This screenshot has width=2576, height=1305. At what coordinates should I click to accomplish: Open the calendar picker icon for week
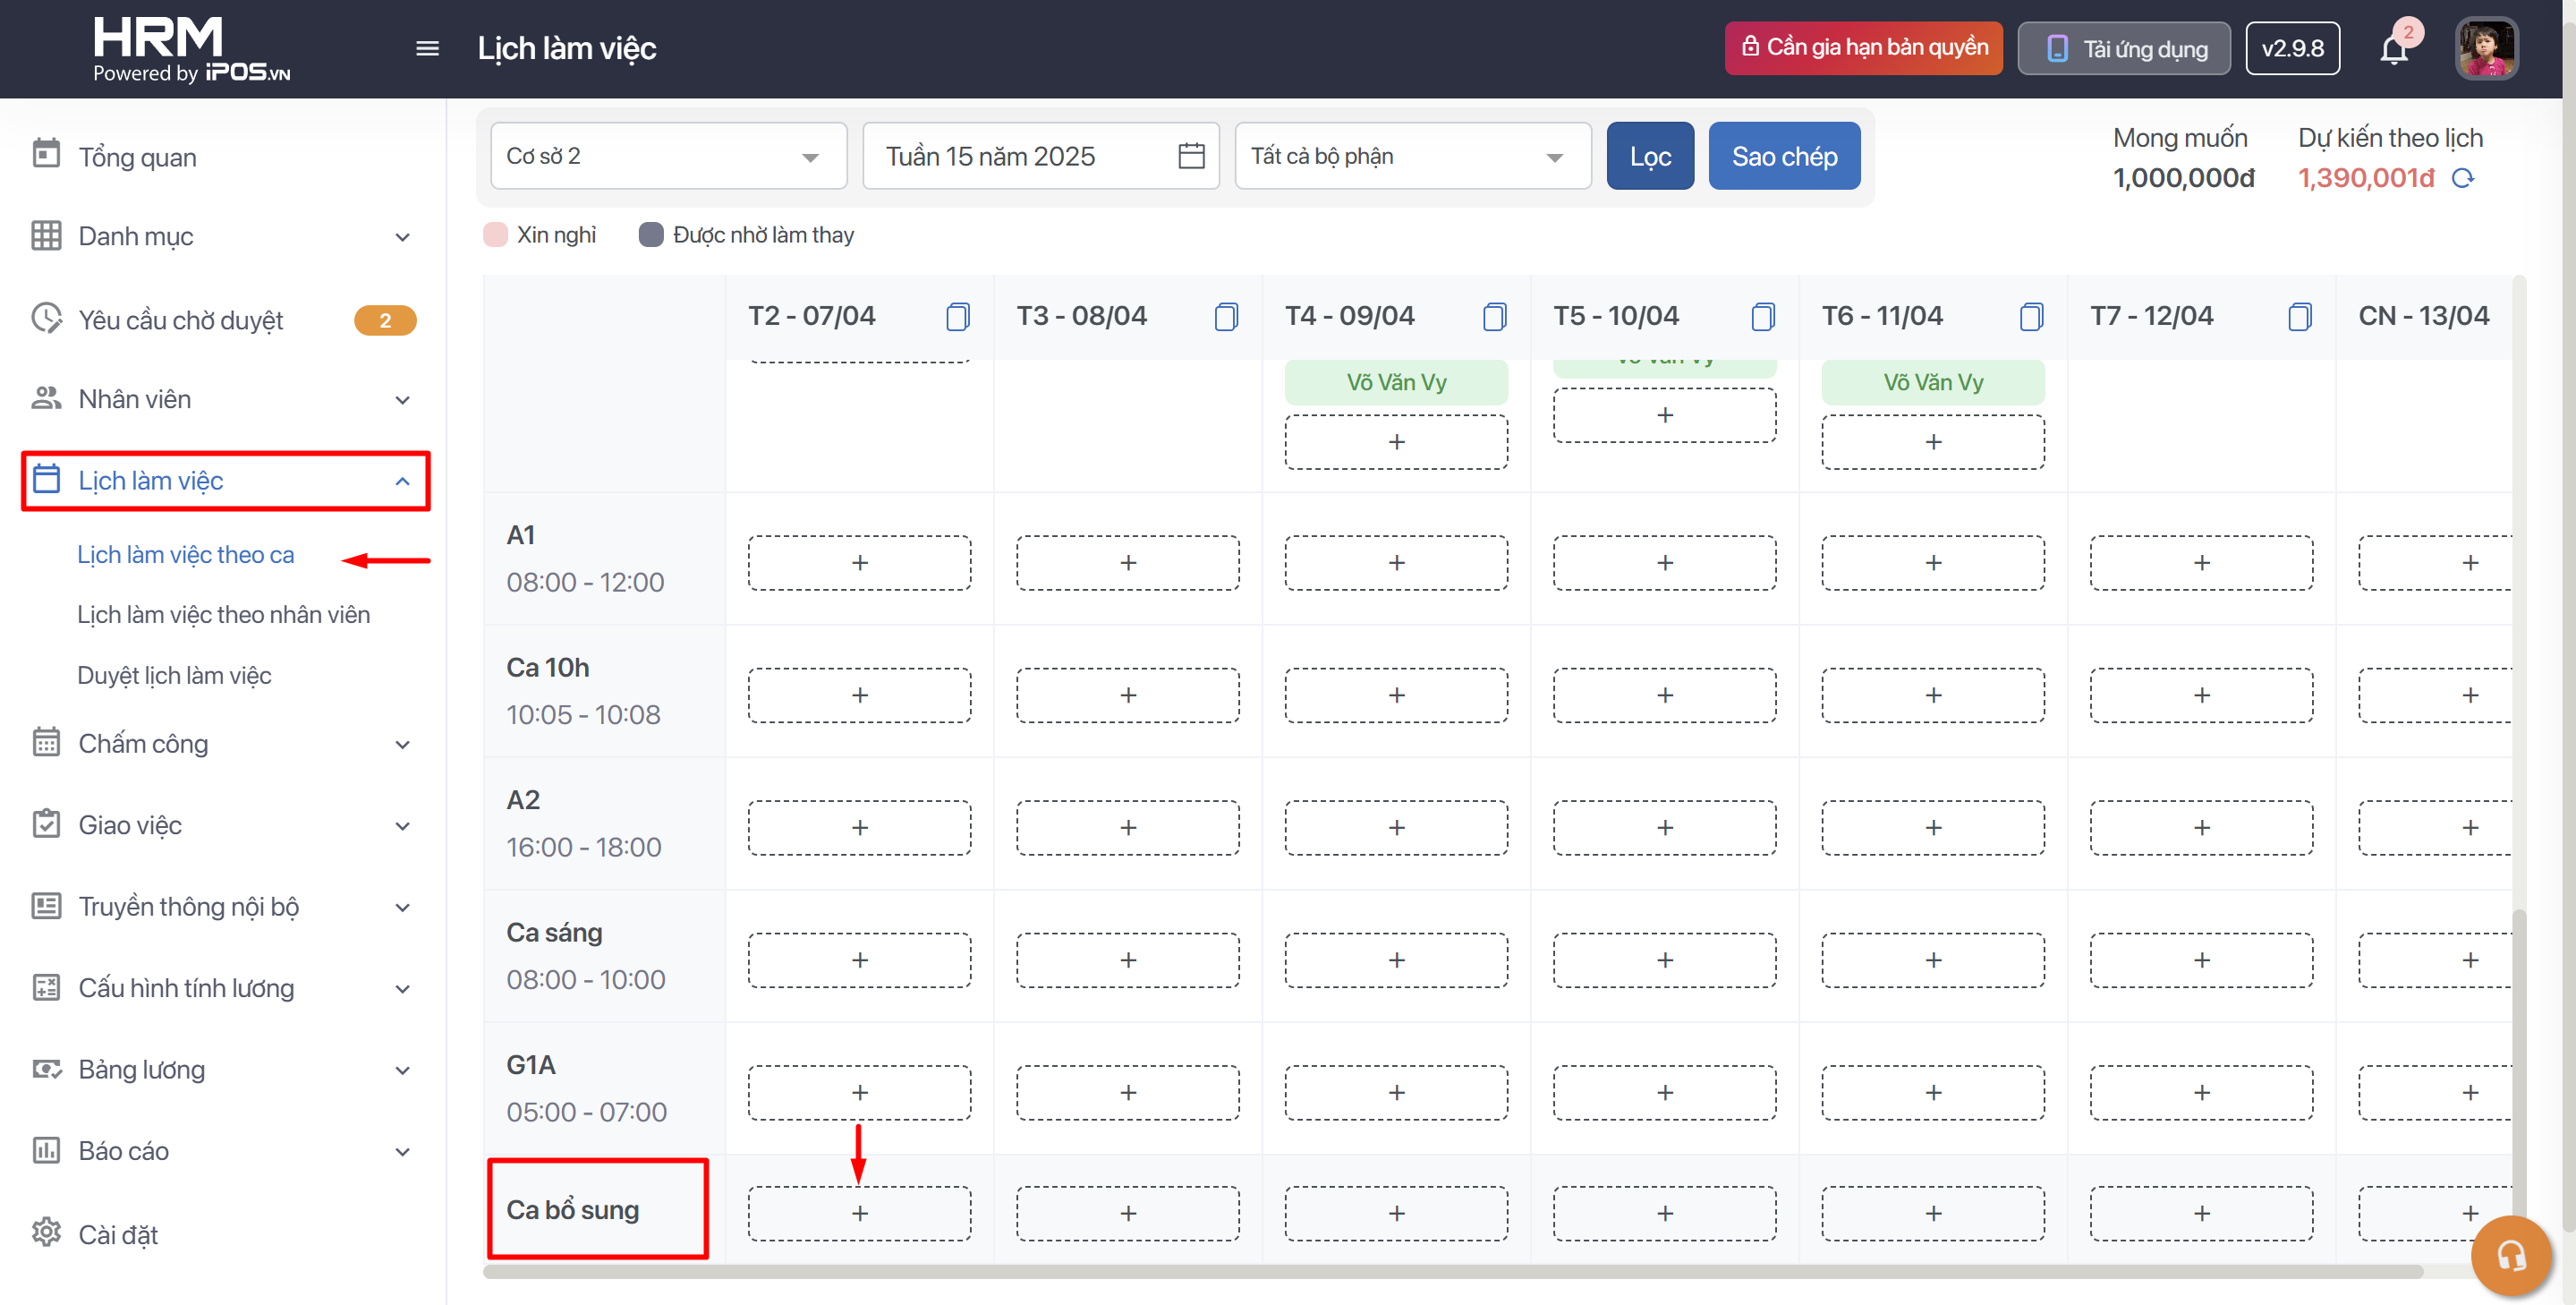click(x=1190, y=156)
